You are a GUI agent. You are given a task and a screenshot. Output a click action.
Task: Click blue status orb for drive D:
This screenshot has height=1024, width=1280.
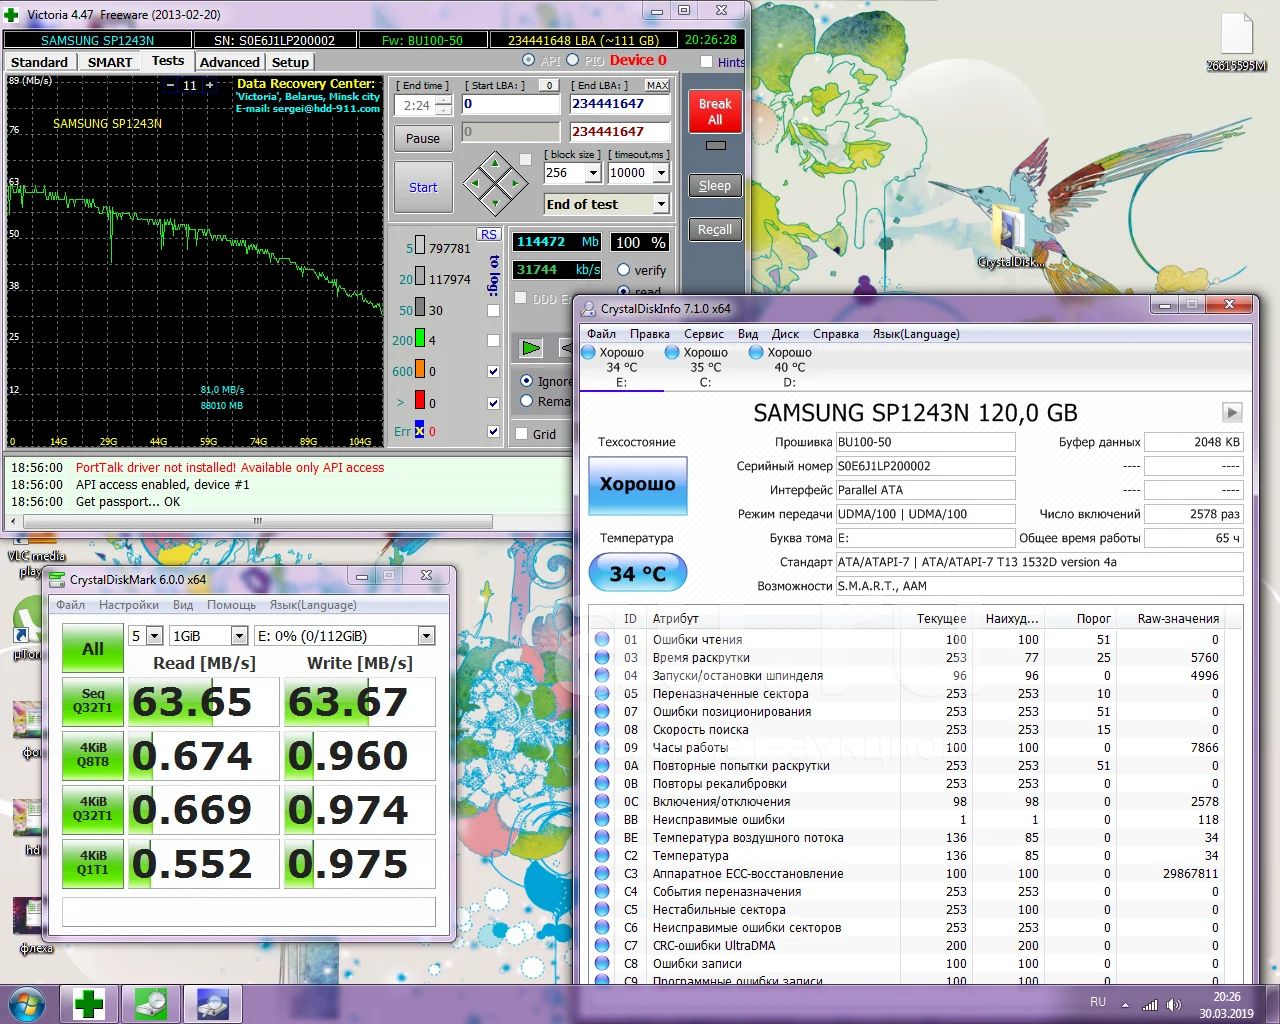pyautogui.click(x=757, y=352)
